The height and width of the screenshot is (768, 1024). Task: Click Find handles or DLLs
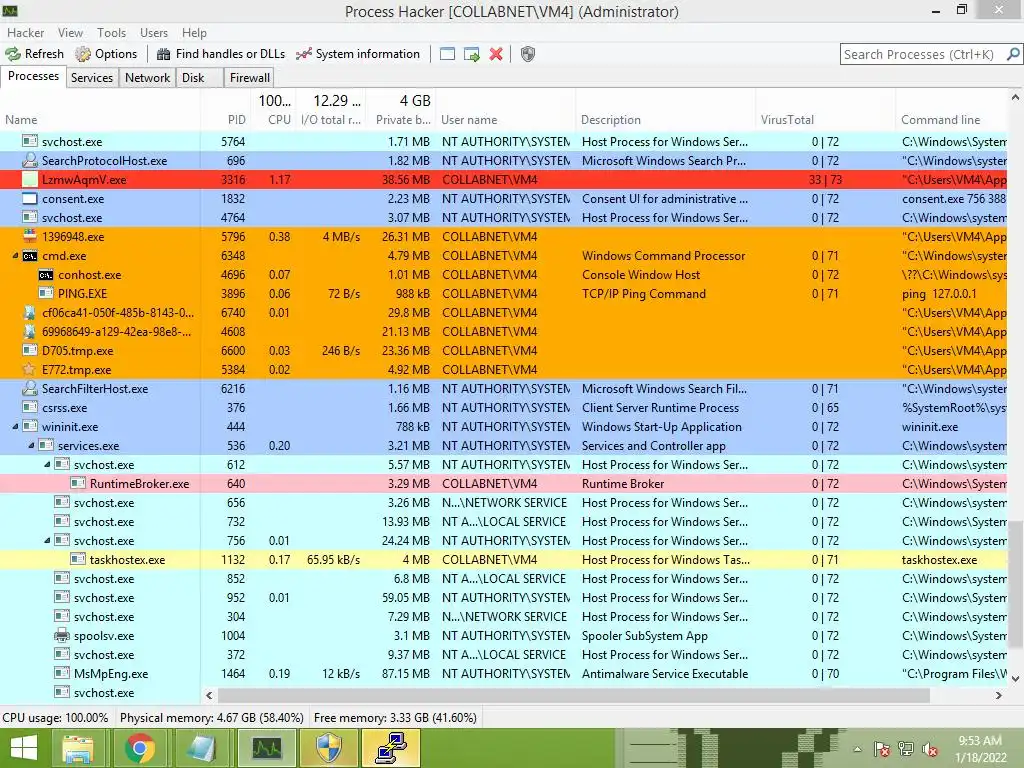[221, 54]
